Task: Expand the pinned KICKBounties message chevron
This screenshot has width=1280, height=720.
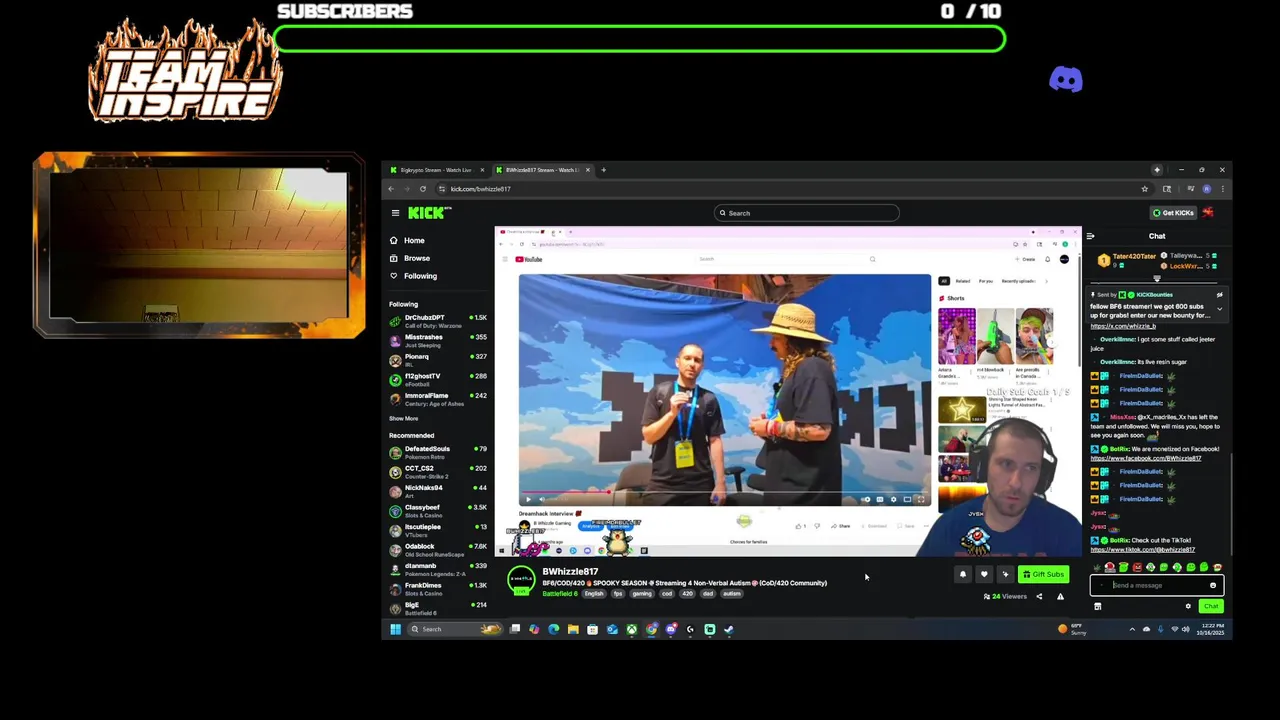Action: pos(1219,308)
